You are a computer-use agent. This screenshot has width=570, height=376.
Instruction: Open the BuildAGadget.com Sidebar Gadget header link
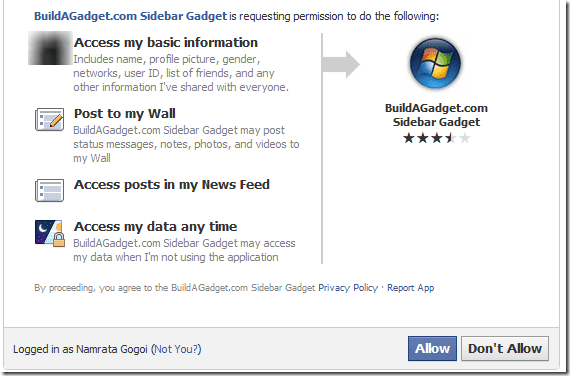(x=130, y=16)
